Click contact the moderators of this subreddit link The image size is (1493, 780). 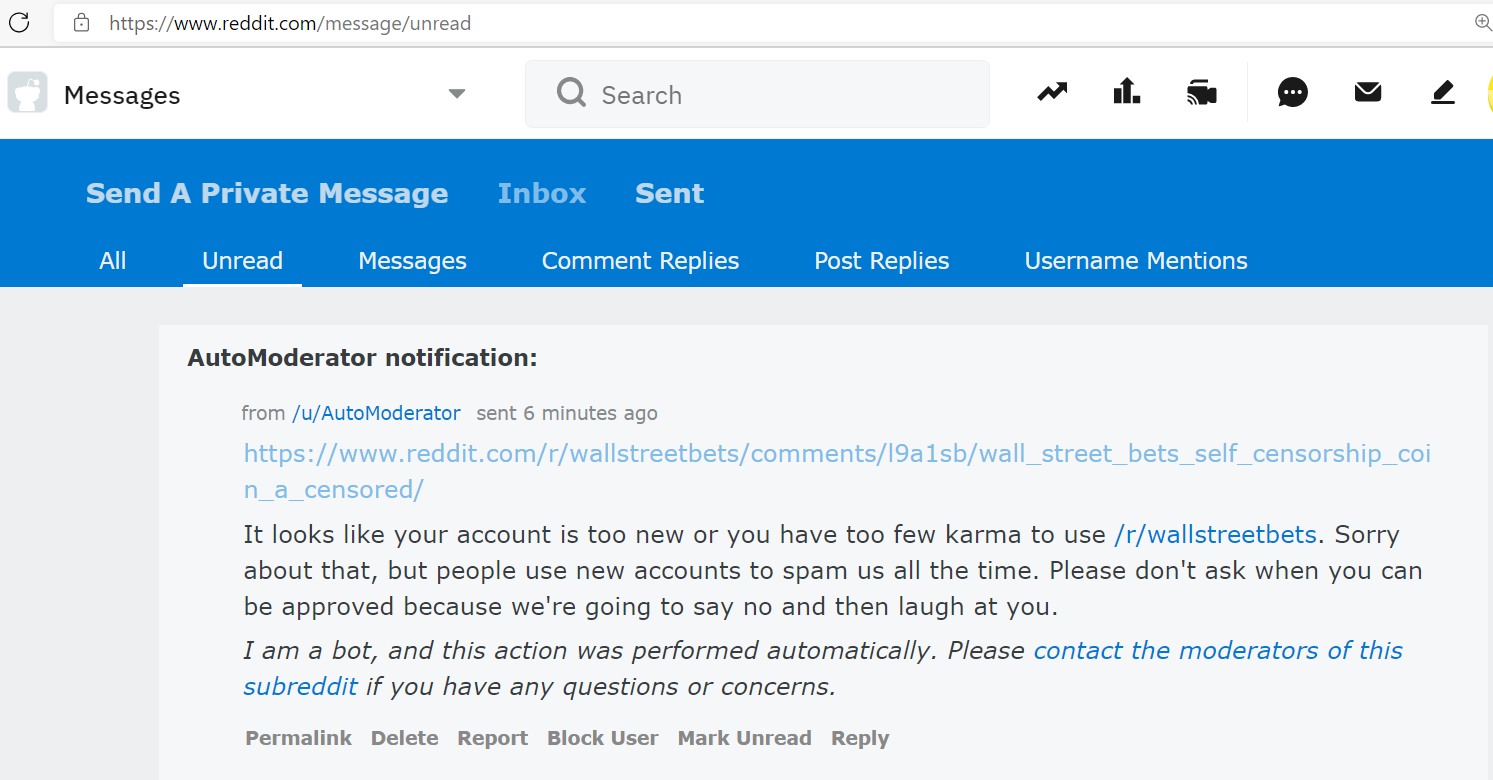pos(1217,651)
